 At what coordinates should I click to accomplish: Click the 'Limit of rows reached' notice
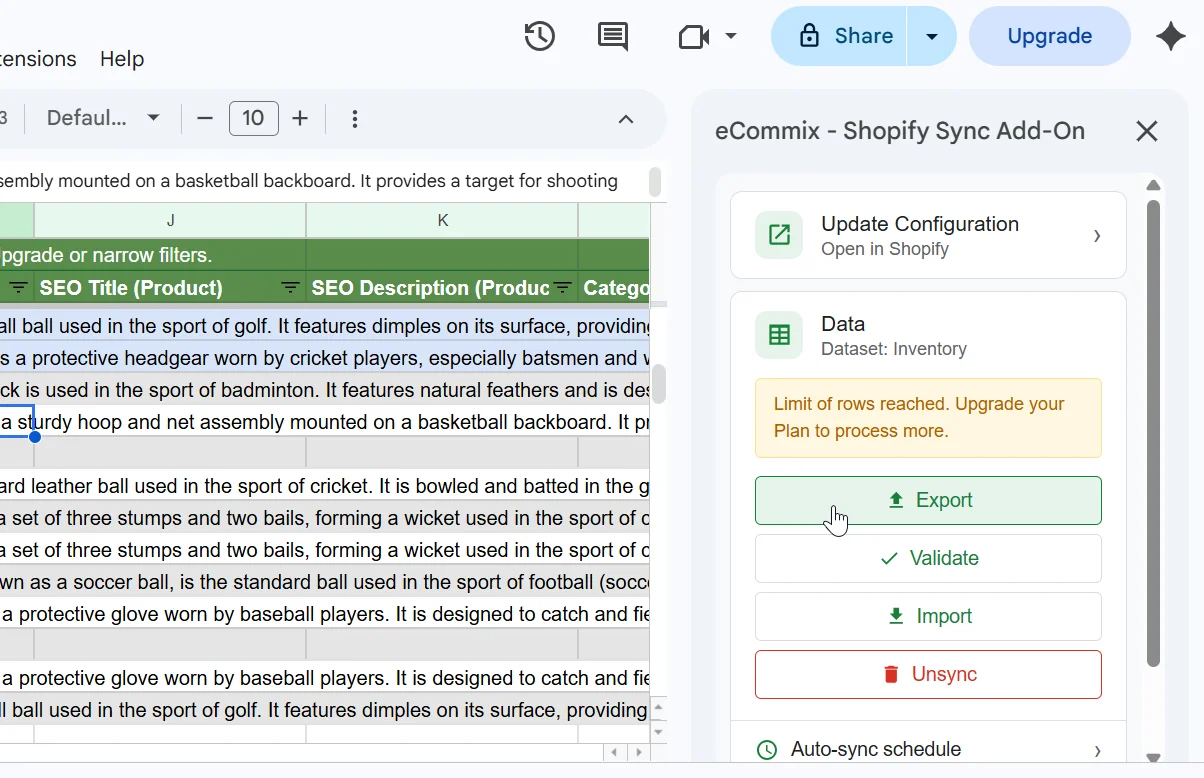coord(928,418)
